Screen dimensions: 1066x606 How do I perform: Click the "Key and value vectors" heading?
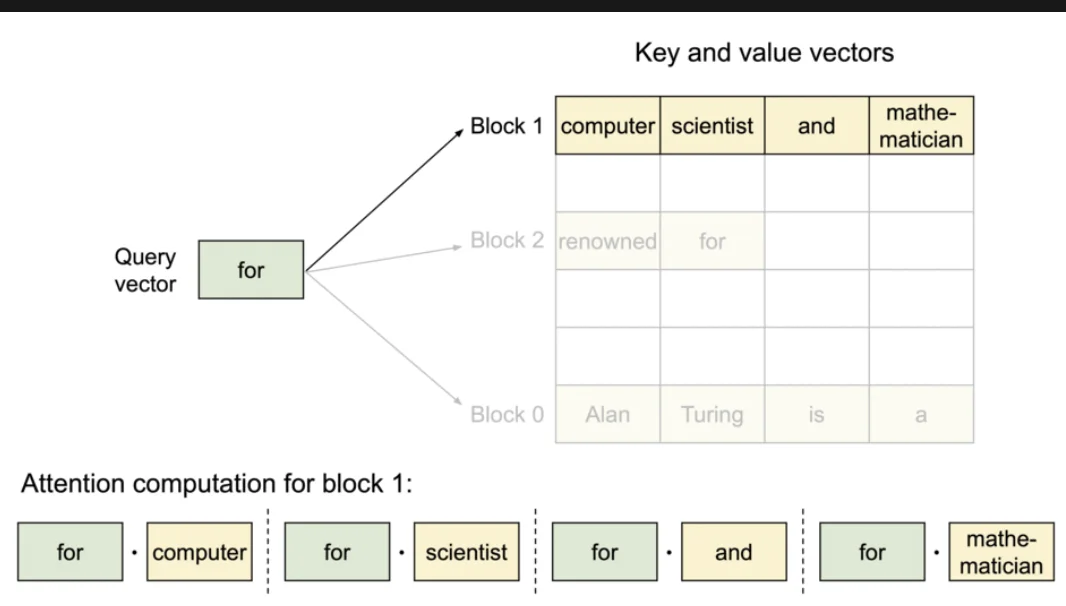(764, 53)
